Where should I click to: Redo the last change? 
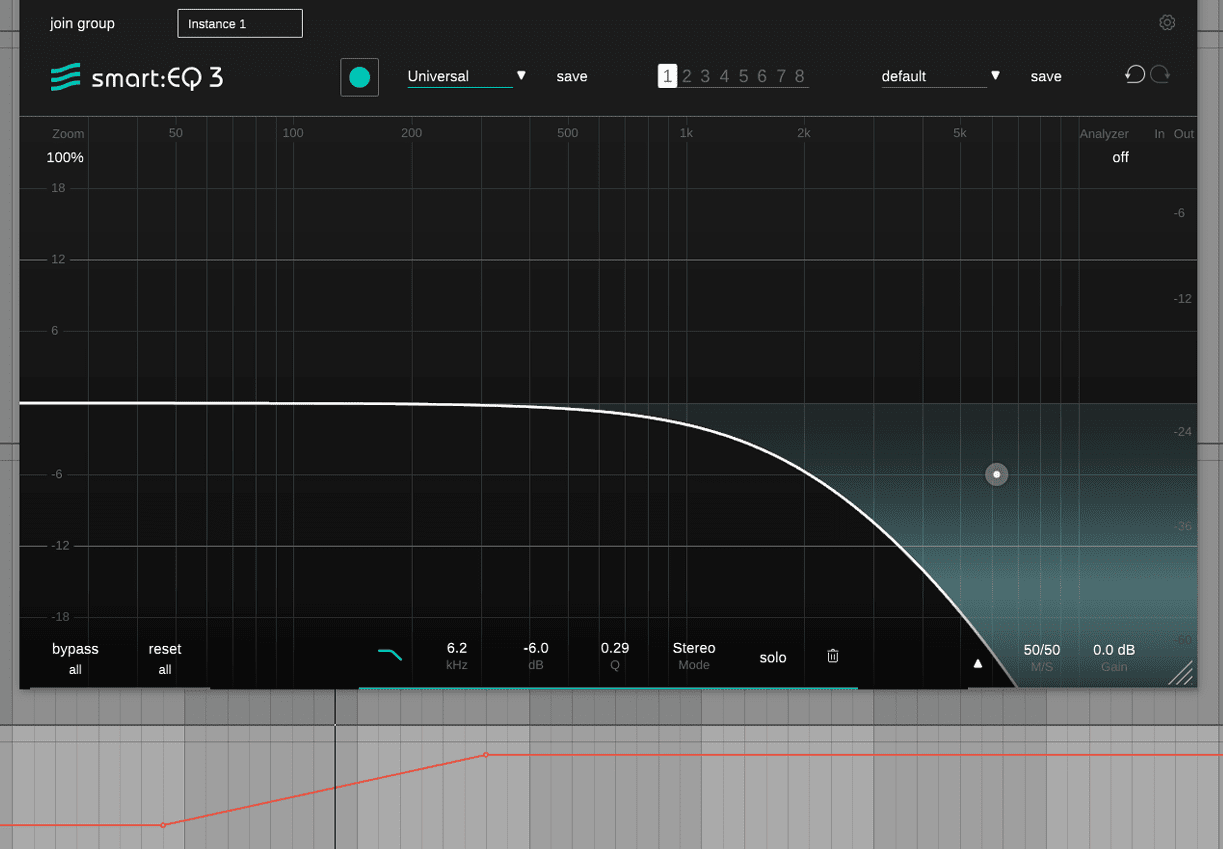[1160, 74]
